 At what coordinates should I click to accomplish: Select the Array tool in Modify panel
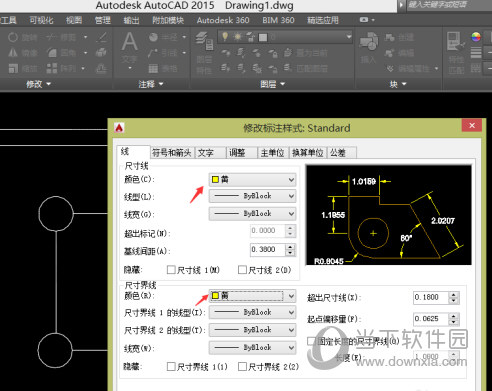click(x=52, y=68)
